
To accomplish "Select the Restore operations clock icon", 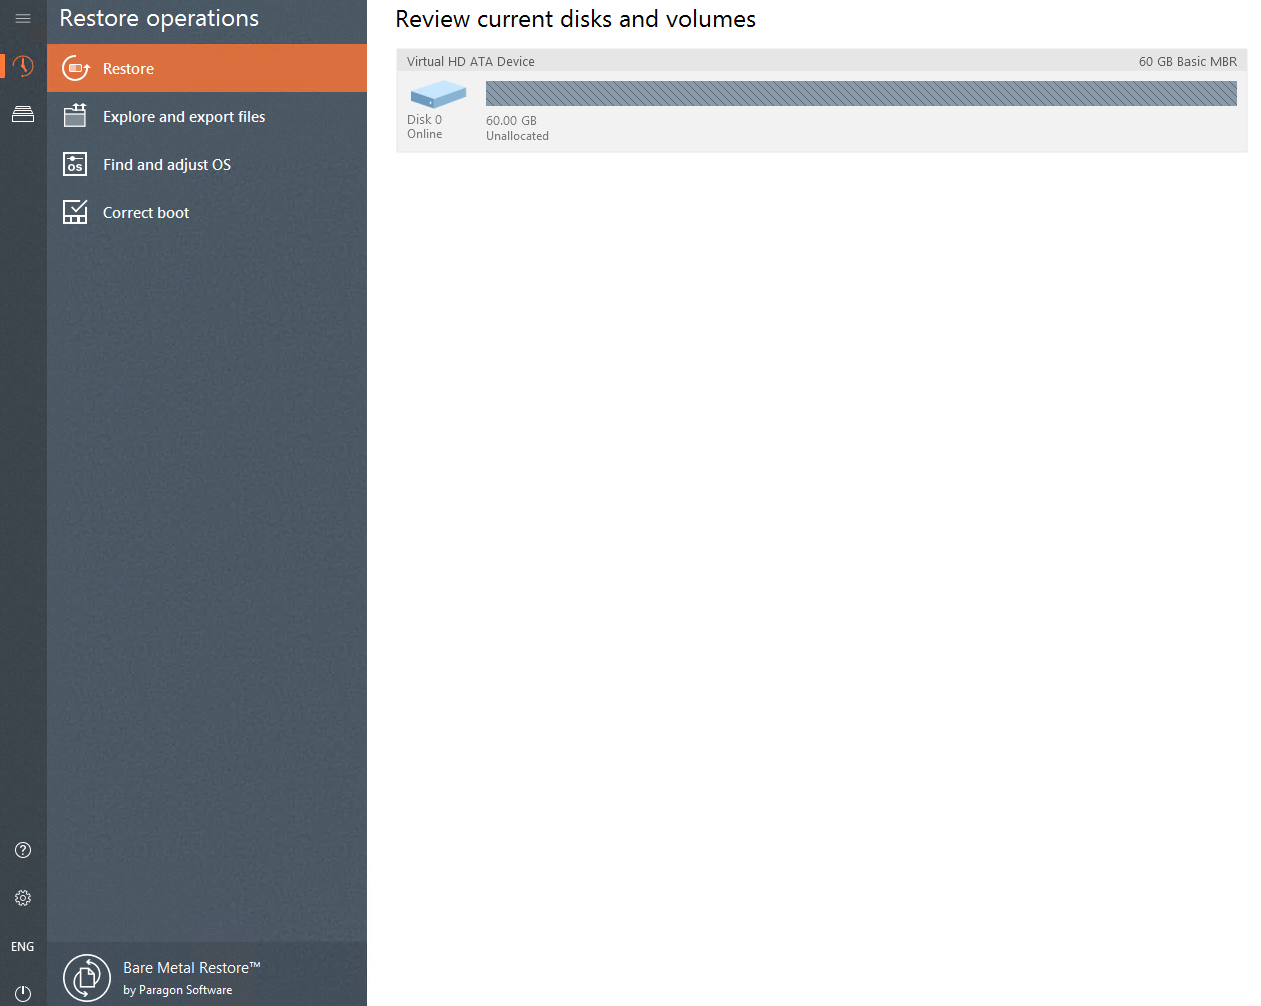I will pyautogui.click(x=23, y=67).
